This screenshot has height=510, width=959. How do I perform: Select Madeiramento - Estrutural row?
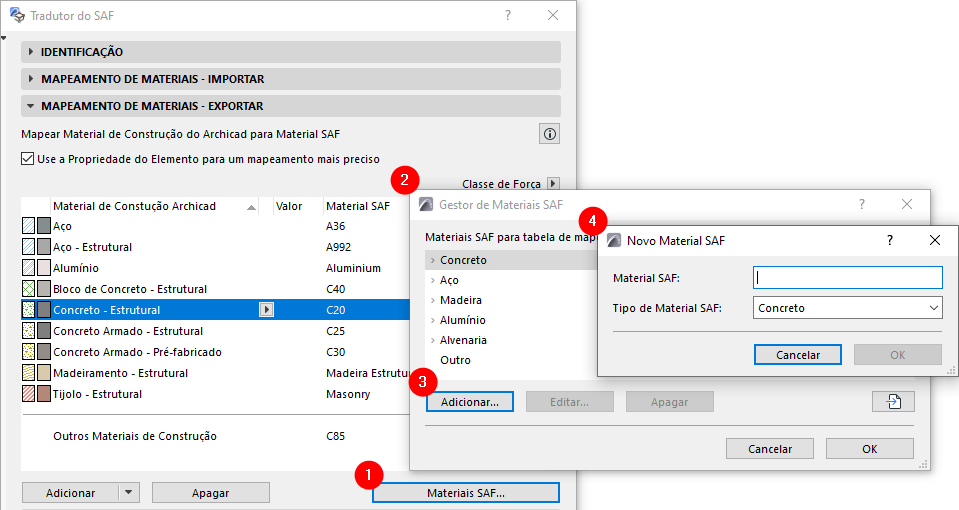(x=215, y=373)
